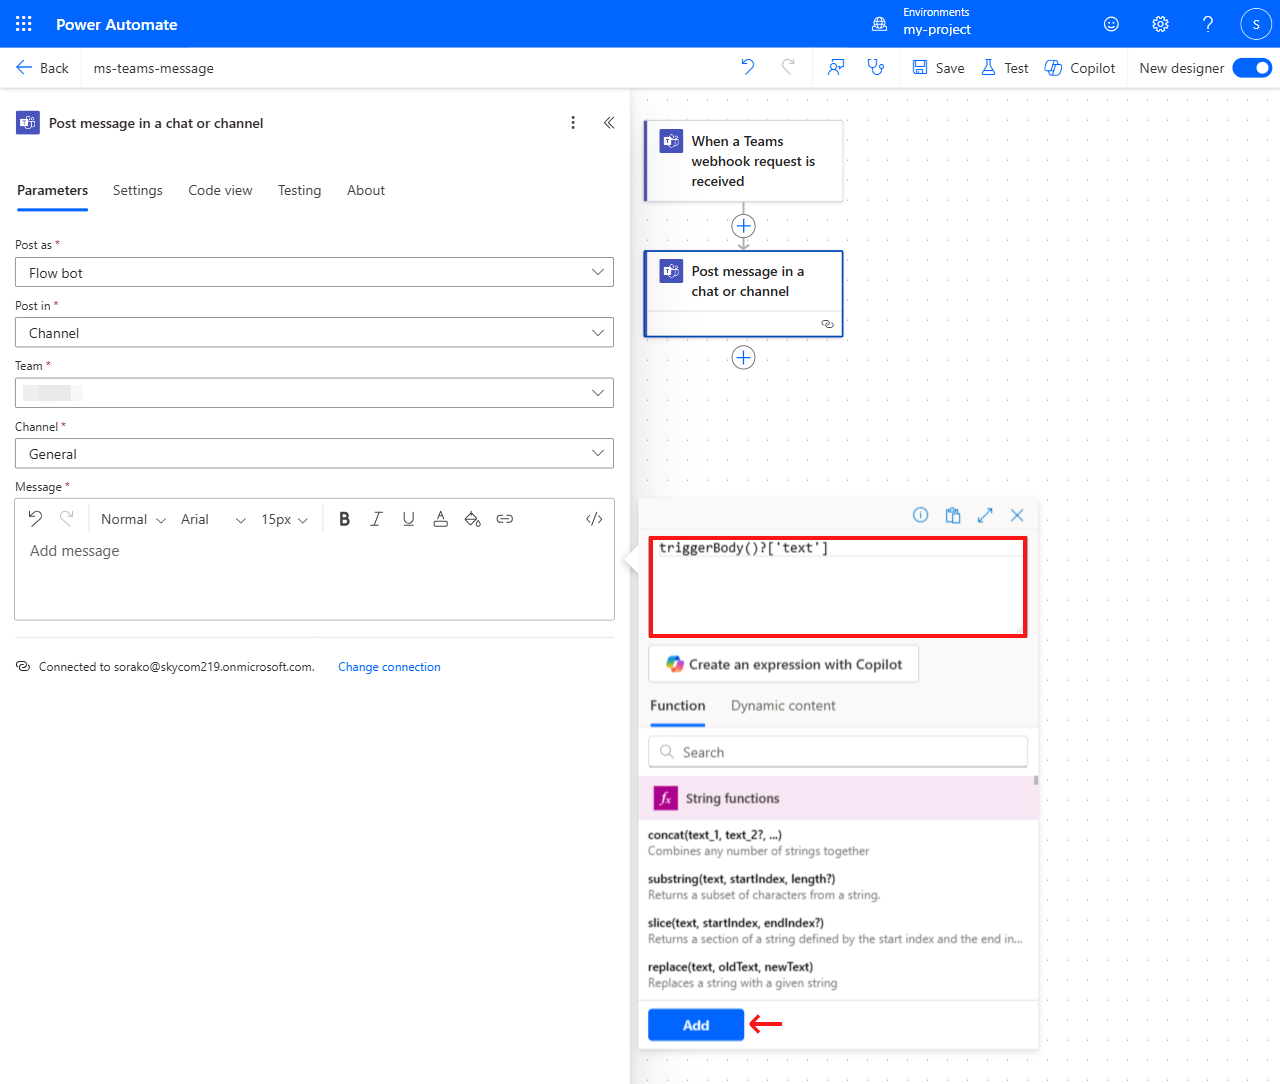Apply italic formatting to the message
The image size is (1280, 1084).
(376, 518)
